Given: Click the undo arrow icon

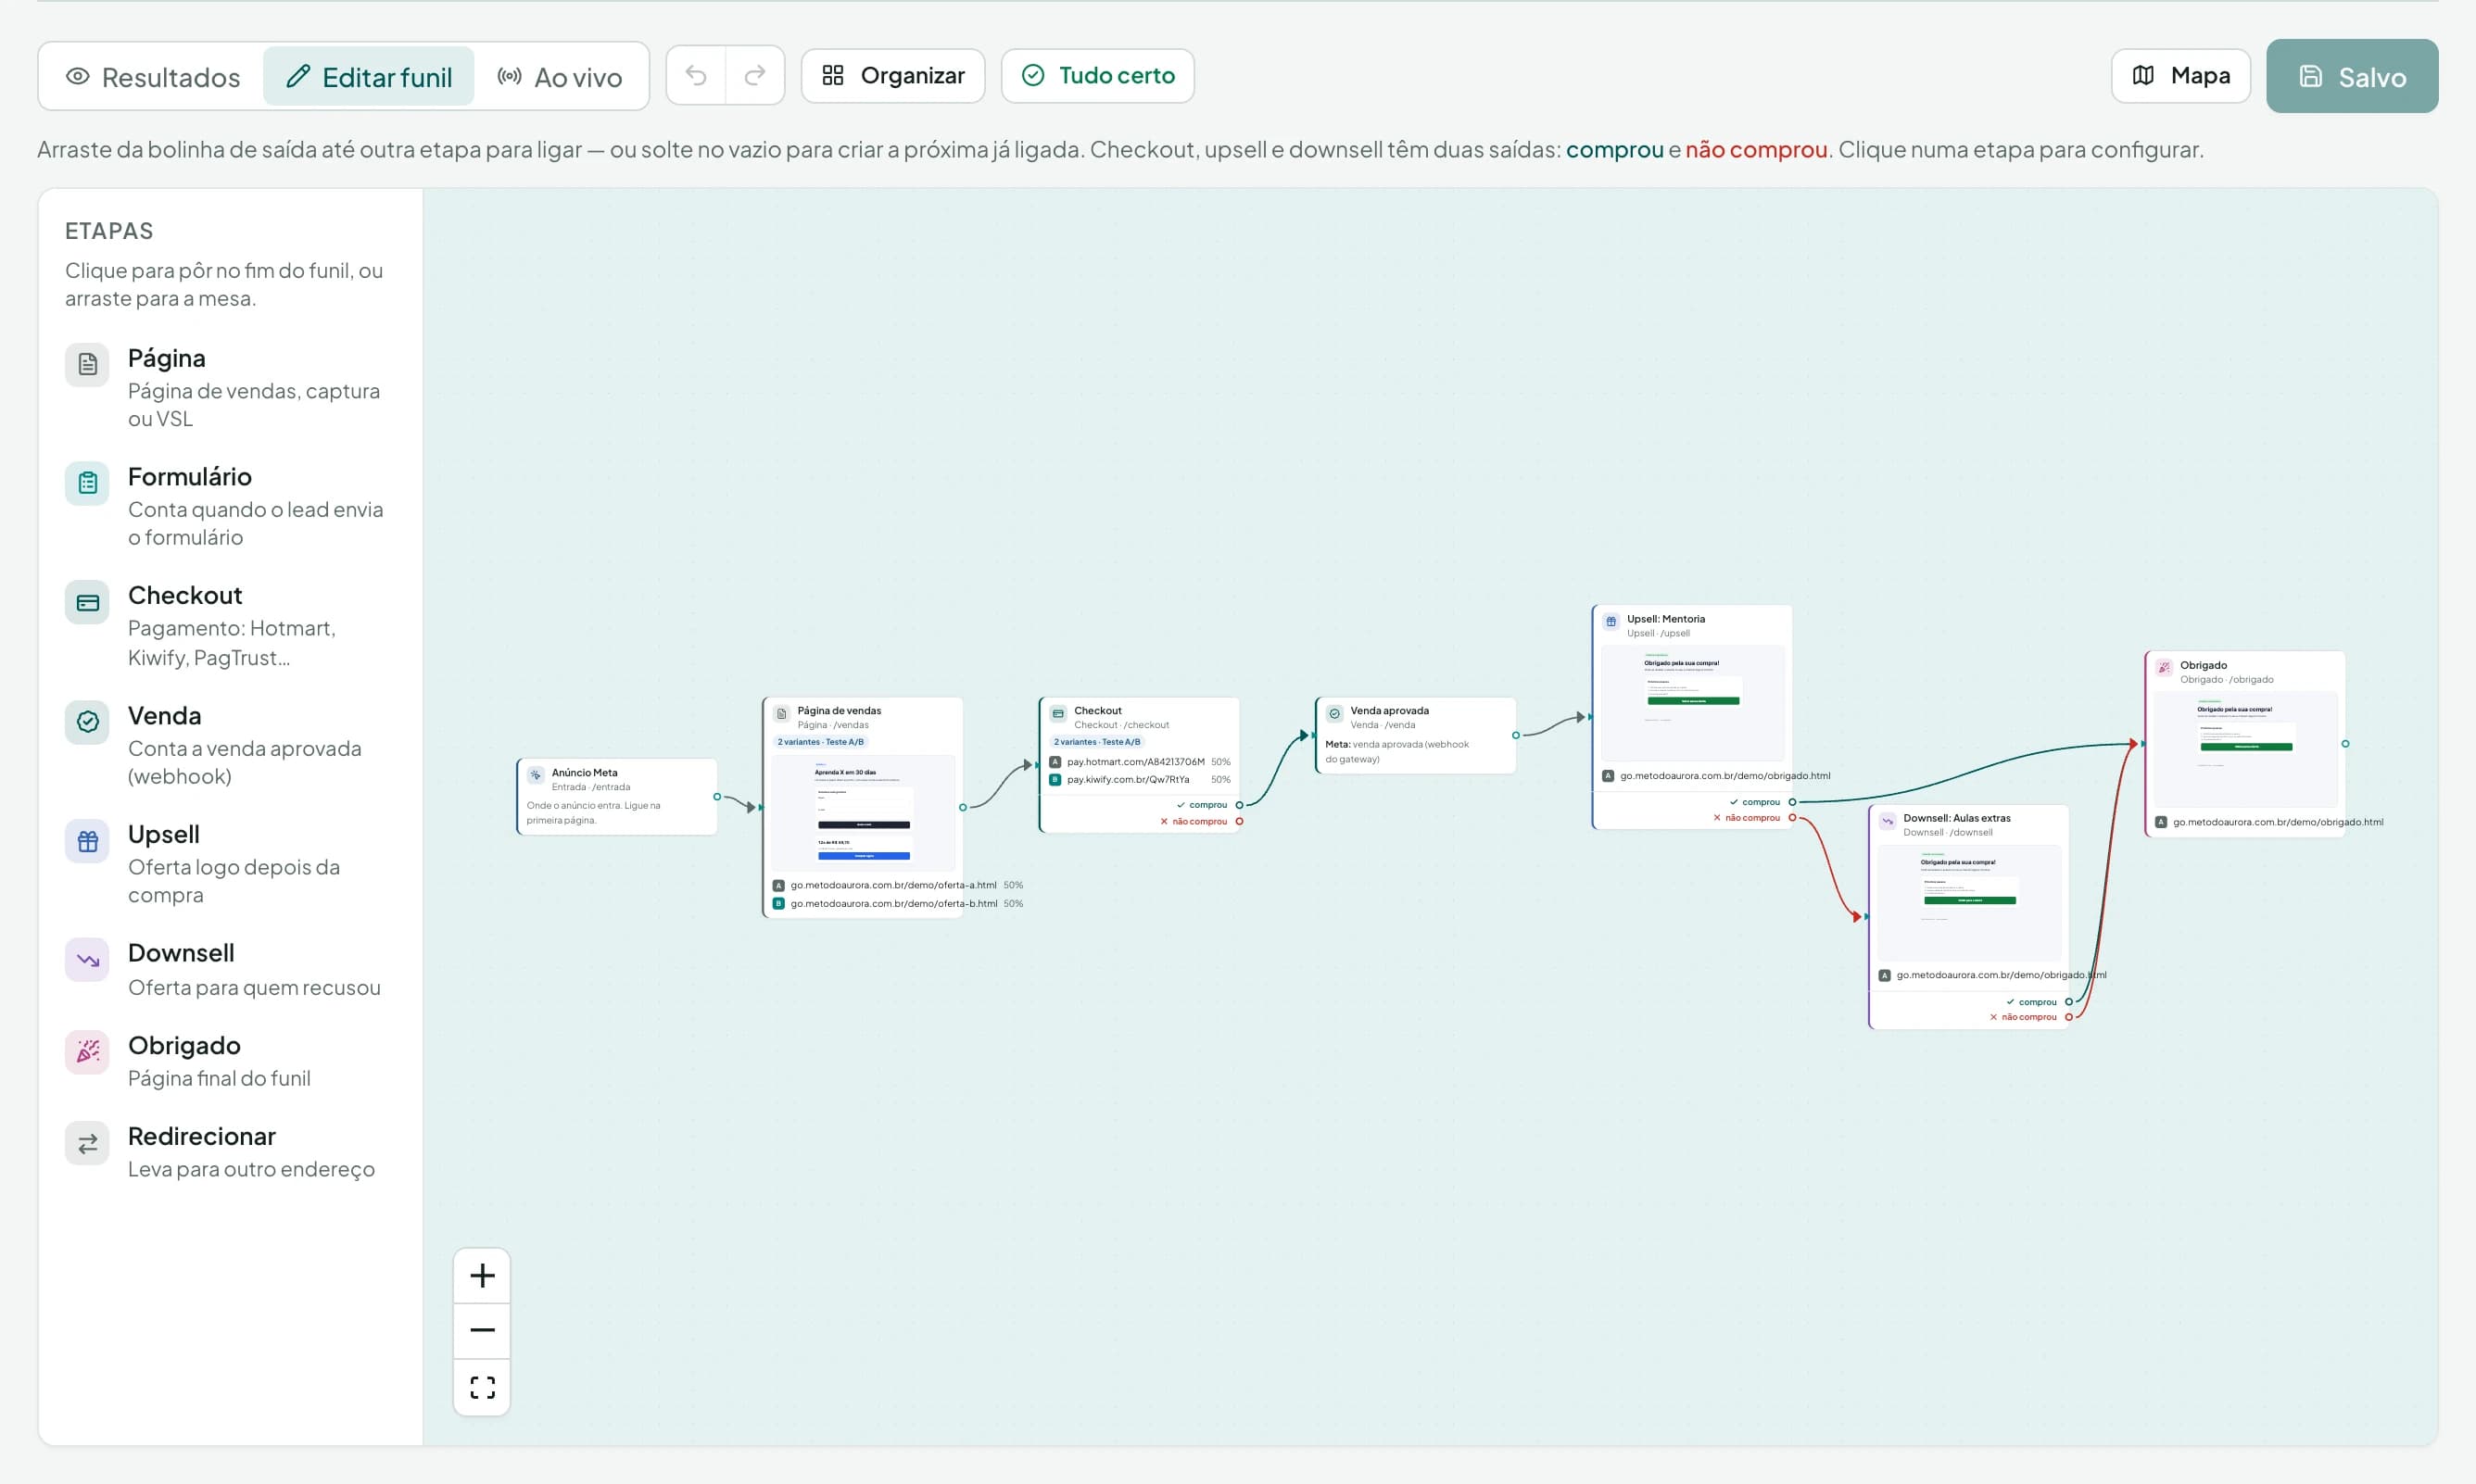Looking at the screenshot, I should (696, 76).
